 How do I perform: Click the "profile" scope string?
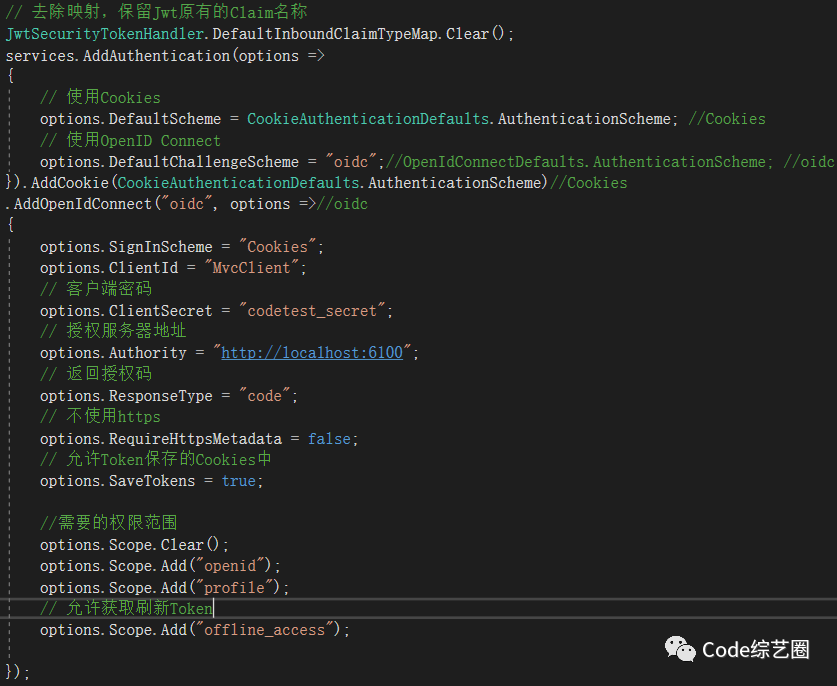click(x=234, y=588)
